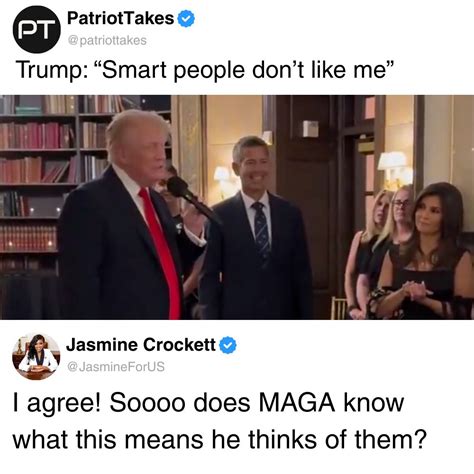The width and height of the screenshot is (474, 474).
Task: Open the @patriottakes handle
Action: coord(107,40)
